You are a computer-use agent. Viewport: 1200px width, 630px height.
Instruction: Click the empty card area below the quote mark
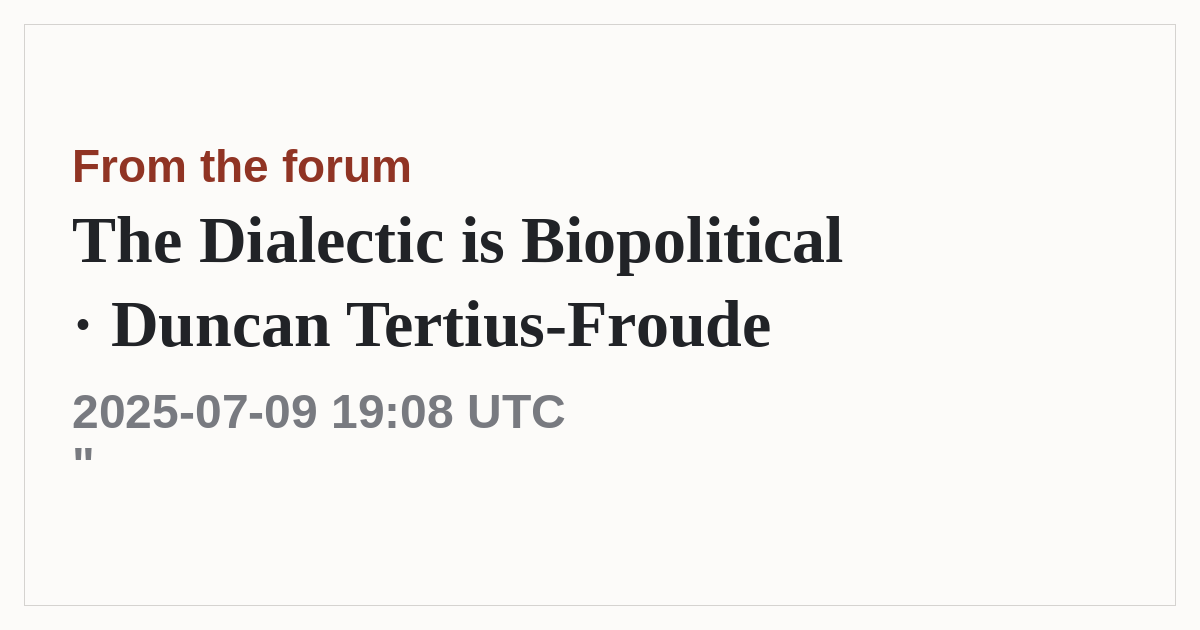click(x=600, y=535)
